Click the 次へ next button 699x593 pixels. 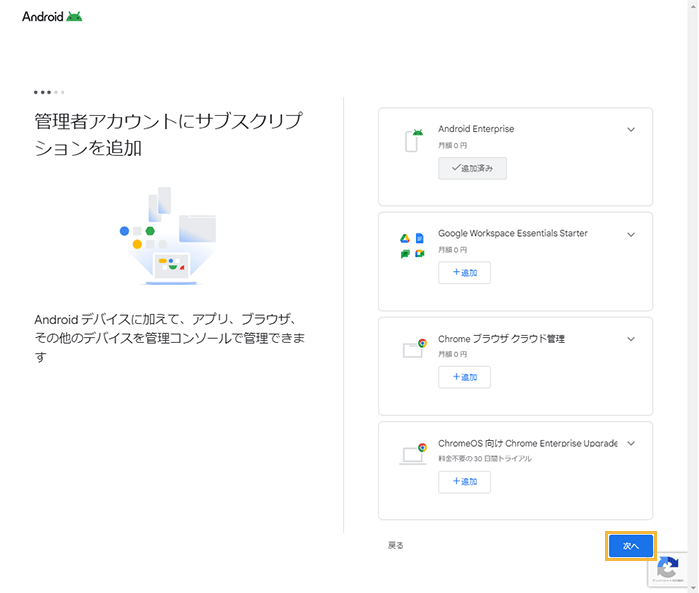630,546
